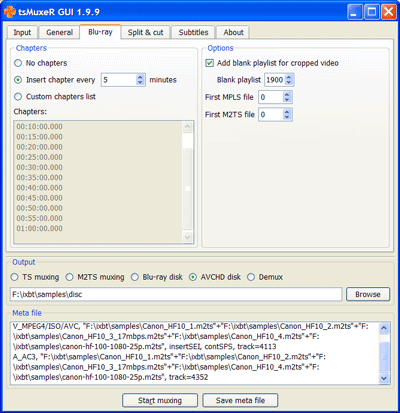This screenshot has width=400, height=413.
Task: Select the Blu-ray tab
Action: tap(100, 32)
